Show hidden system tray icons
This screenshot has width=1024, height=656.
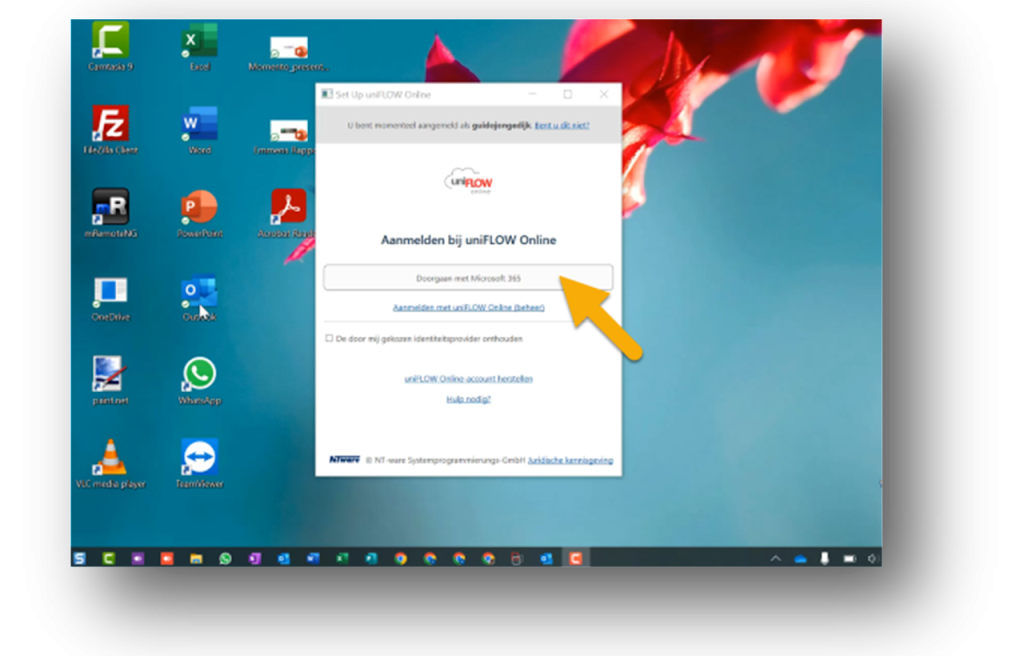(x=775, y=559)
